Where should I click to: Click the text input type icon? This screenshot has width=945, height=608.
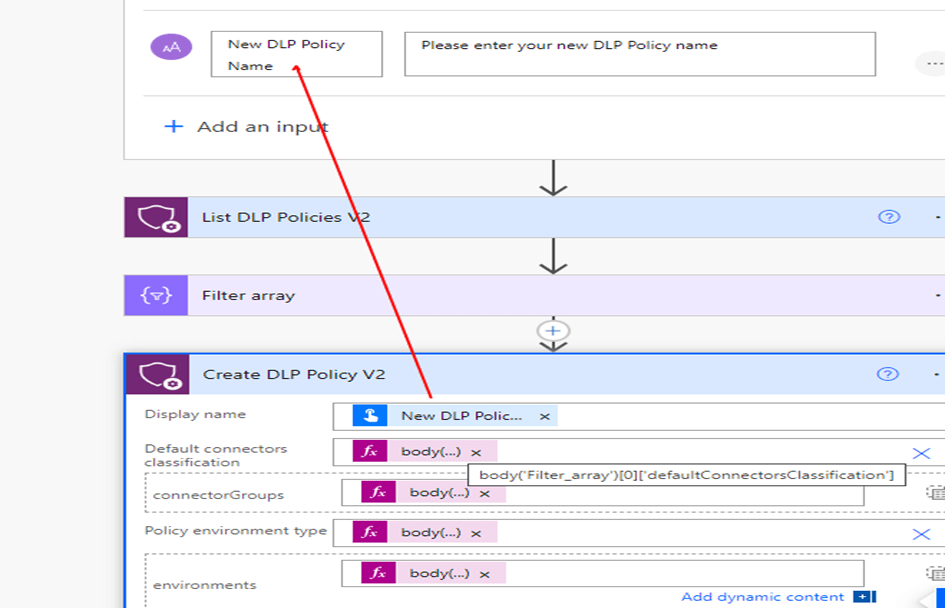pos(171,46)
